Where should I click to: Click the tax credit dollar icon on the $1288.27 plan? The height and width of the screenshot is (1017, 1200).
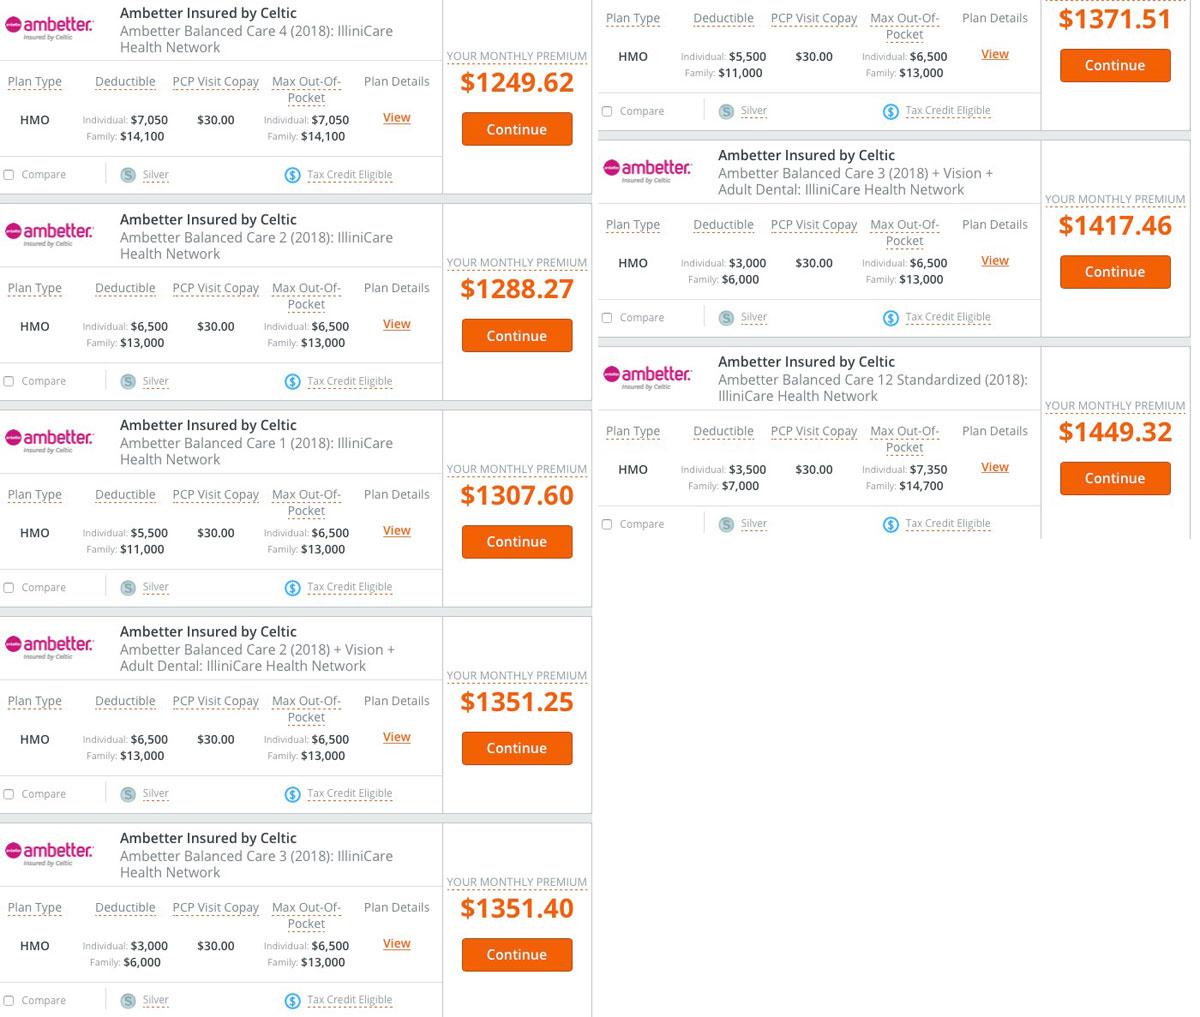(292, 381)
